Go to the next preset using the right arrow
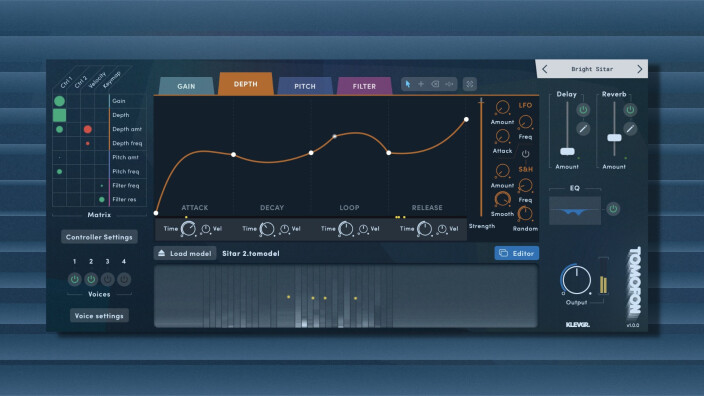 pos(640,69)
